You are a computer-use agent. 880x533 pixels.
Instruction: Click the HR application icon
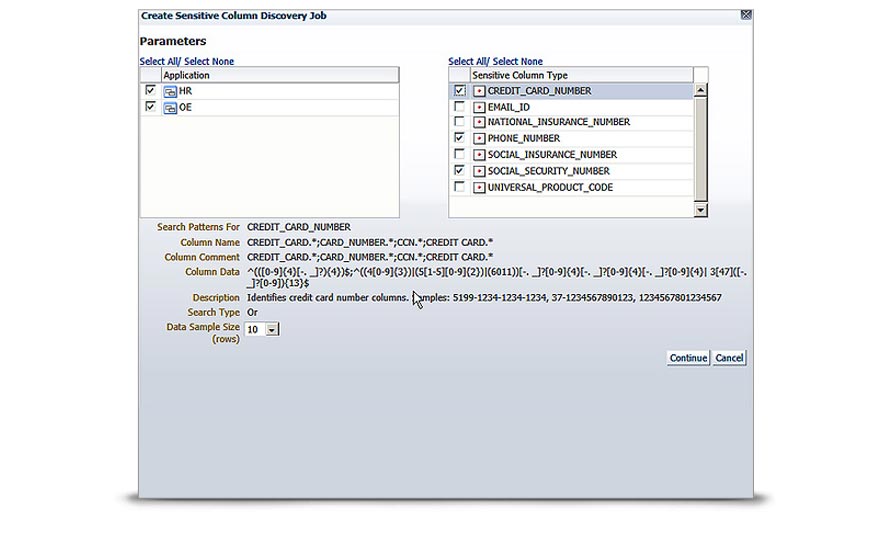170,91
